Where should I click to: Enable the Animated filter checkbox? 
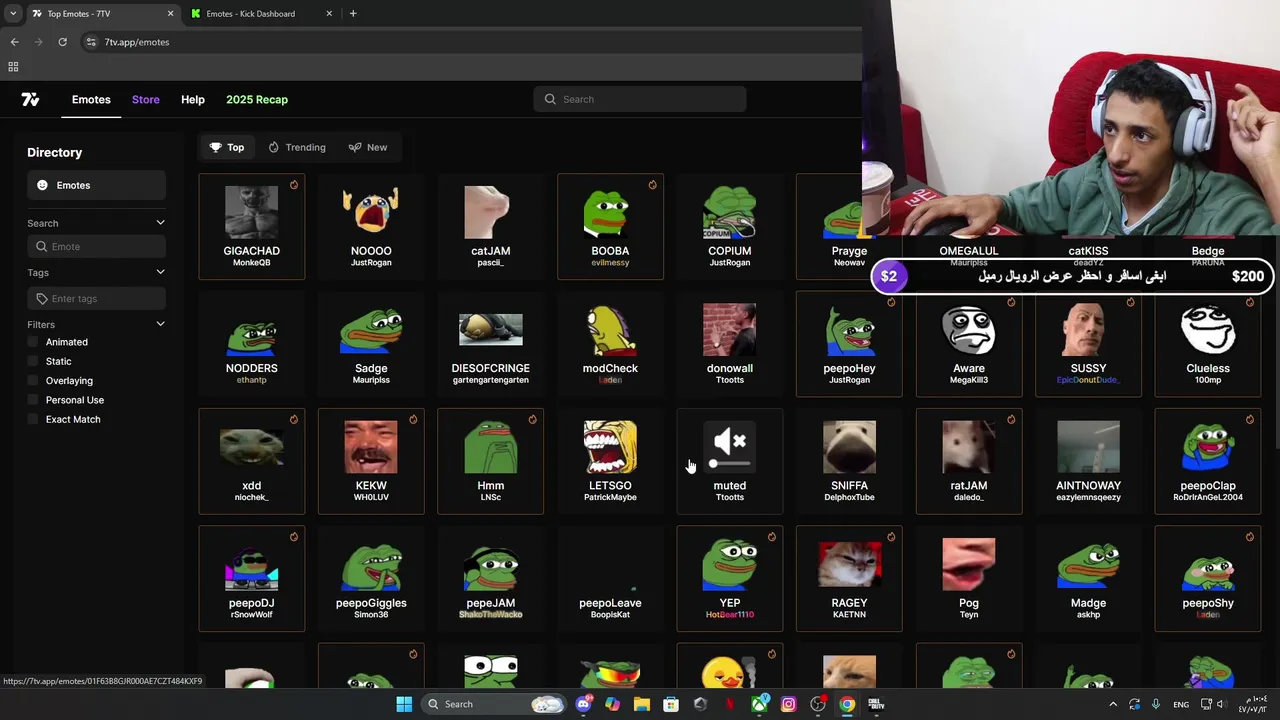point(33,342)
